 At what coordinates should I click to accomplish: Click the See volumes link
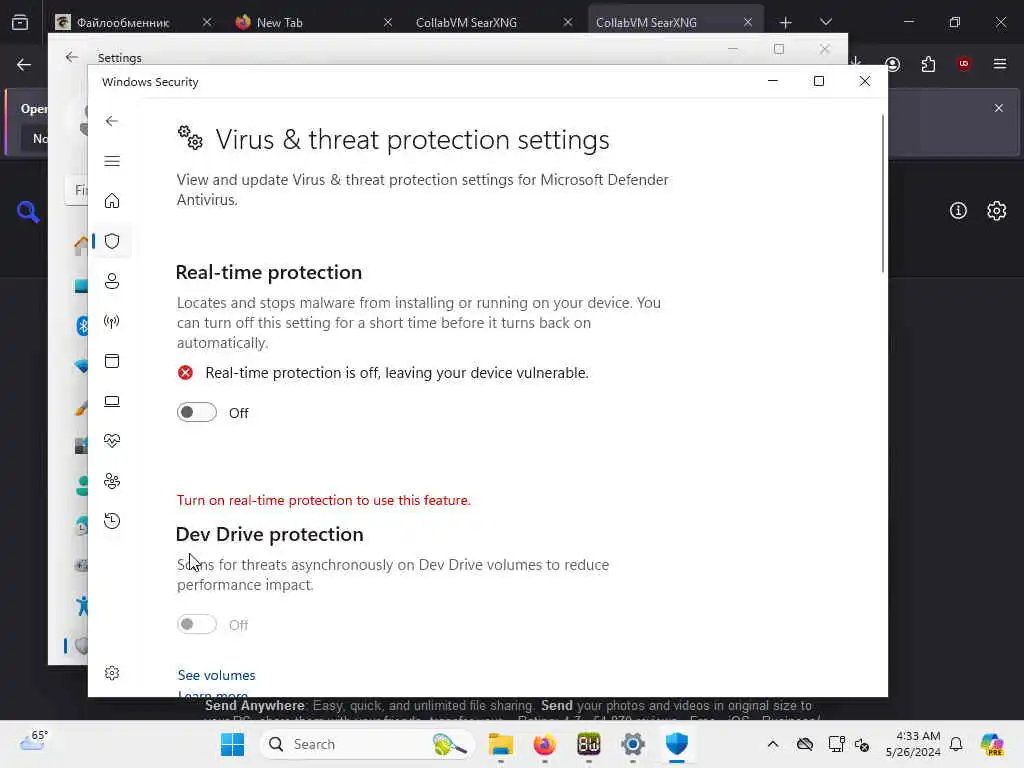pyautogui.click(x=216, y=675)
